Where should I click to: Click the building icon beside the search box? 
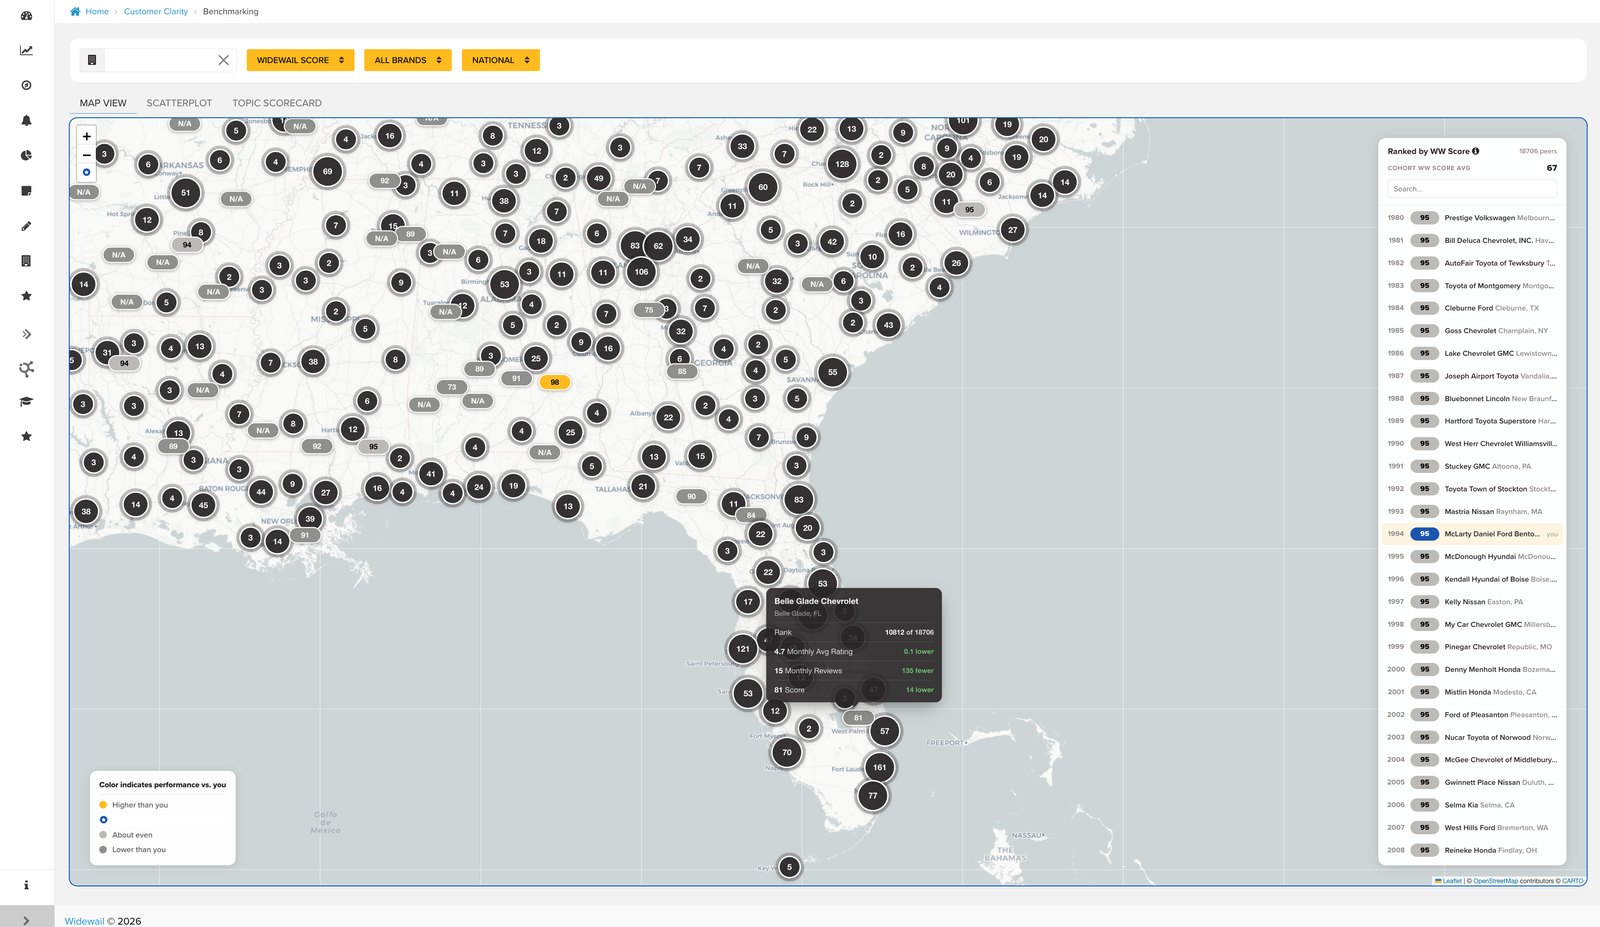[x=92, y=60]
